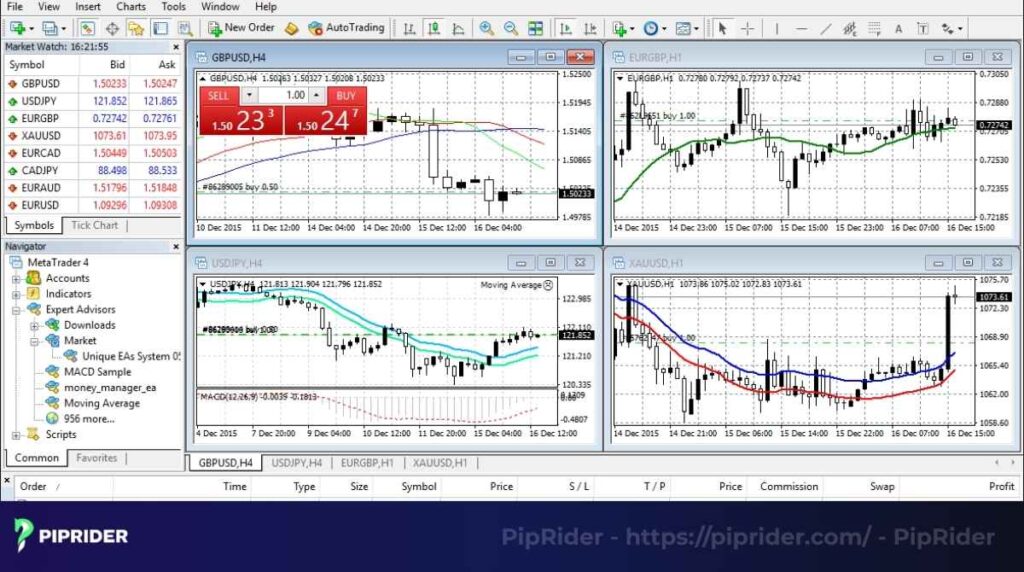Image resolution: width=1024 pixels, height=572 pixels.
Task: Open the Data Window crosshair-target icon
Action: click(112, 28)
